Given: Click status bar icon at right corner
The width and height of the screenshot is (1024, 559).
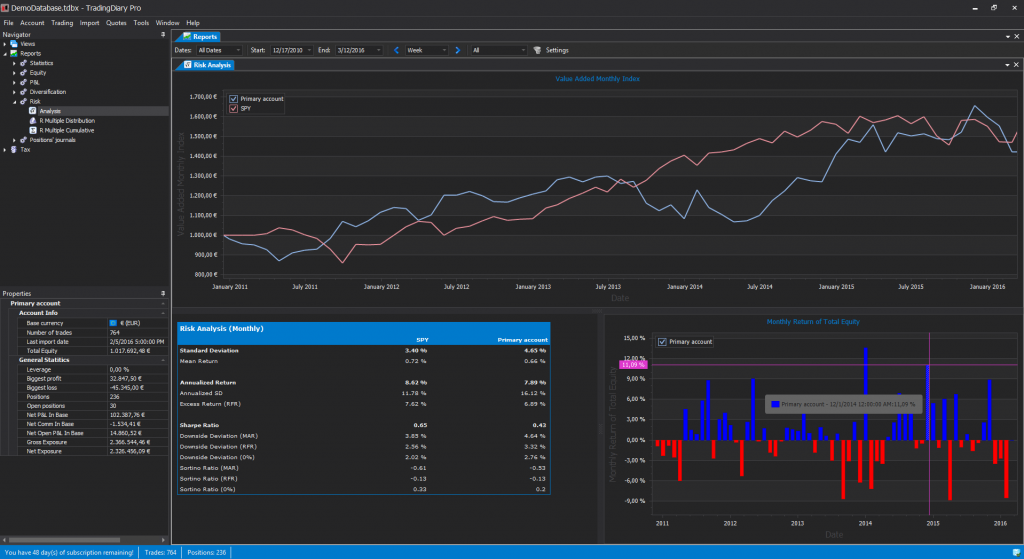Looking at the screenshot, I should tap(1016, 552).
